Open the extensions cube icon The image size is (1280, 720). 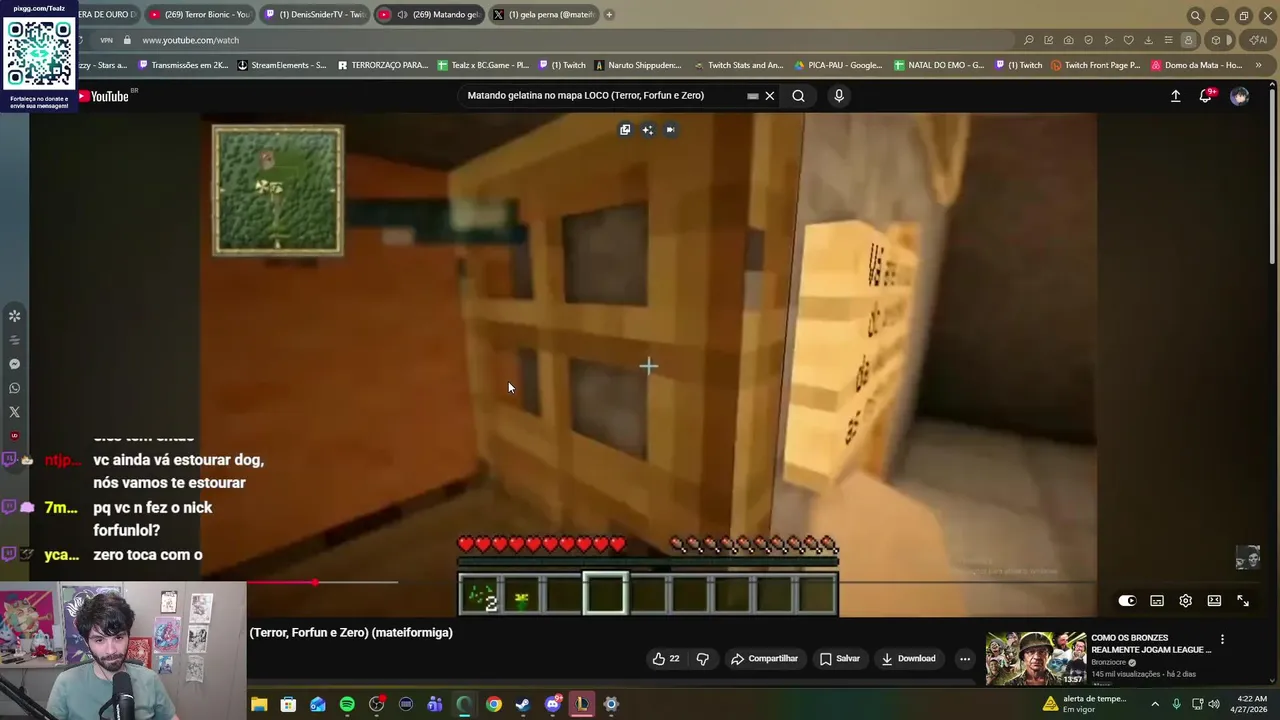[1216, 40]
